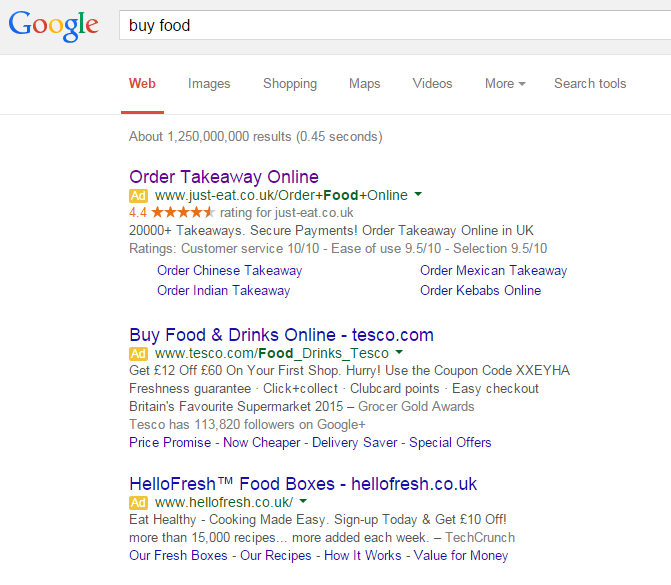Screen dimensions: 671x585
Task: Open the Our Fresh Boxes link
Action: pyautogui.click(x=178, y=555)
